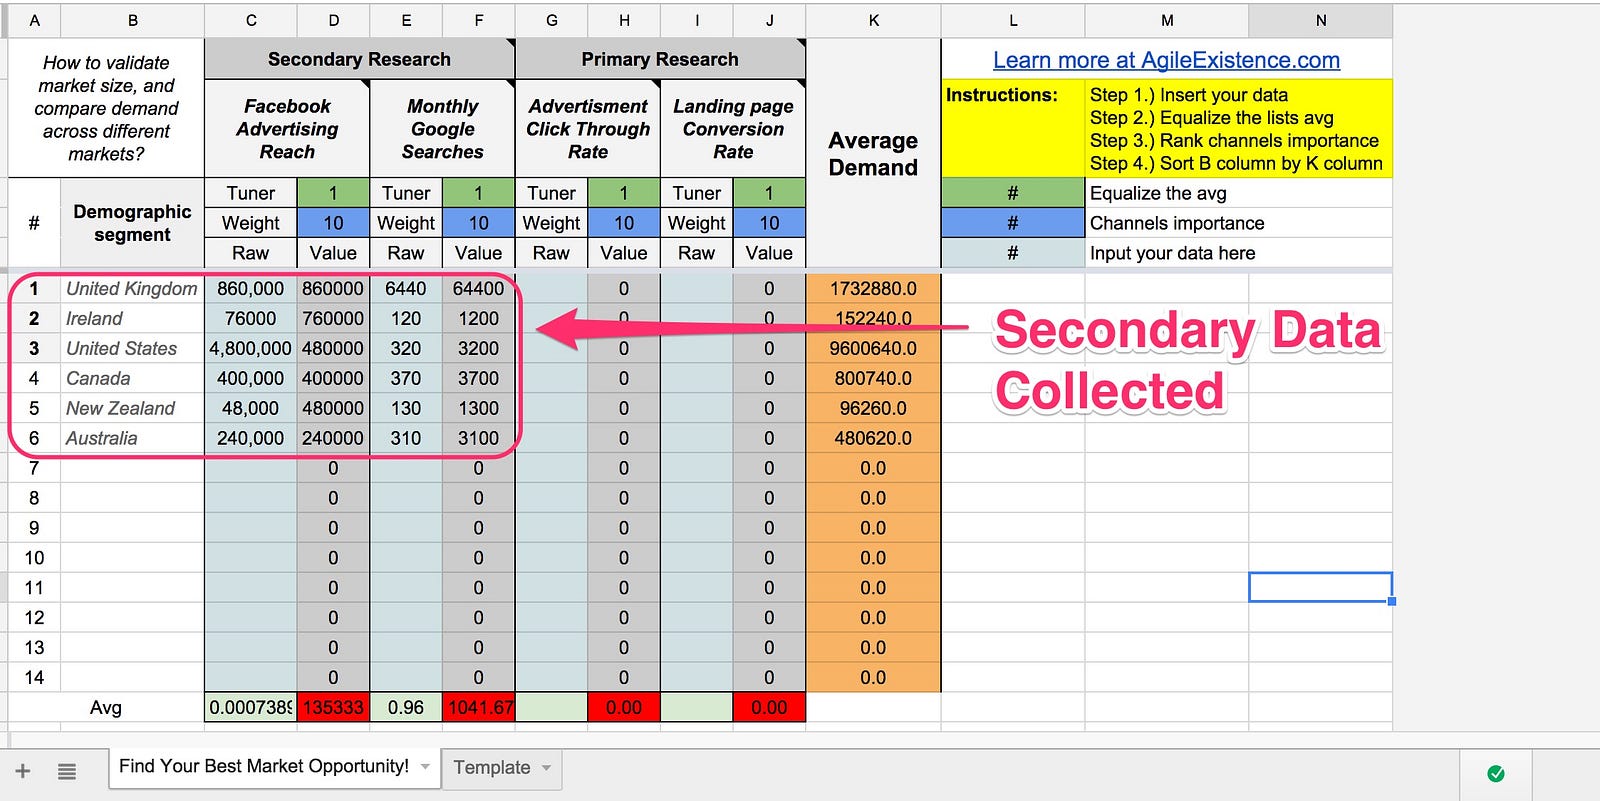The width and height of the screenshot is (1600, 801).
Task: Select Facebook Advertising Reach header
Action: (287, 129)
